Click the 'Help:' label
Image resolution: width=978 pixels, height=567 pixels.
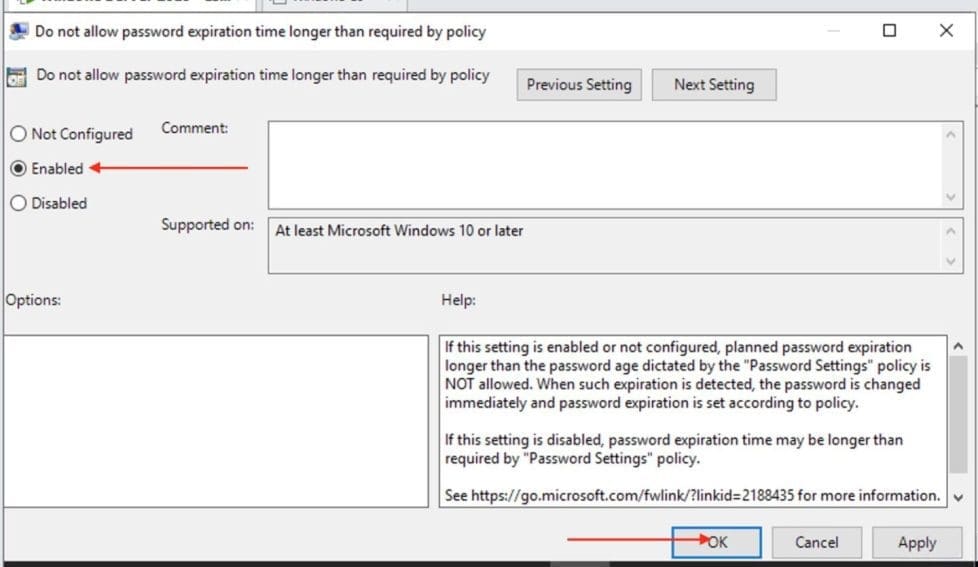coord(458,300)
